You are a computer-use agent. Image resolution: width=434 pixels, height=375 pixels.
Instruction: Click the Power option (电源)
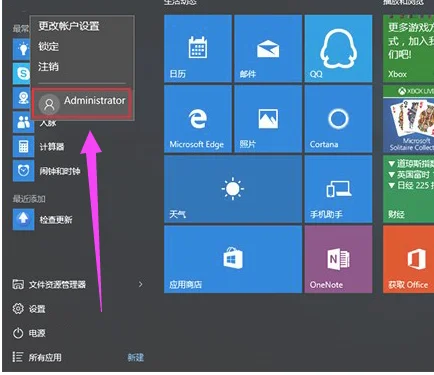(29, 333)
